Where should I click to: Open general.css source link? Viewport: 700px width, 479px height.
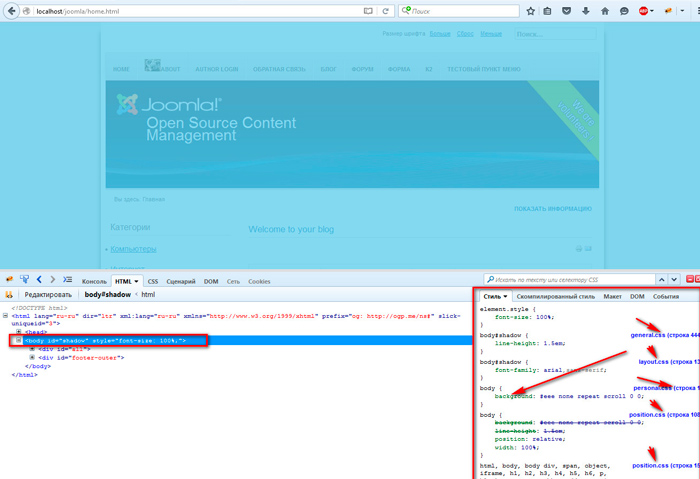664,335
